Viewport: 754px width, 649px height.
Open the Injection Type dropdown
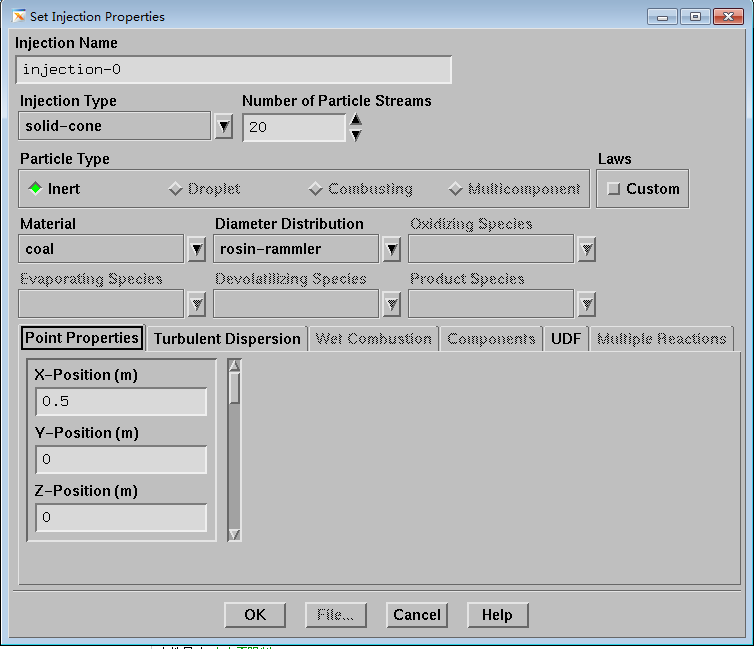pyautogui.click(x=224, y=127)
